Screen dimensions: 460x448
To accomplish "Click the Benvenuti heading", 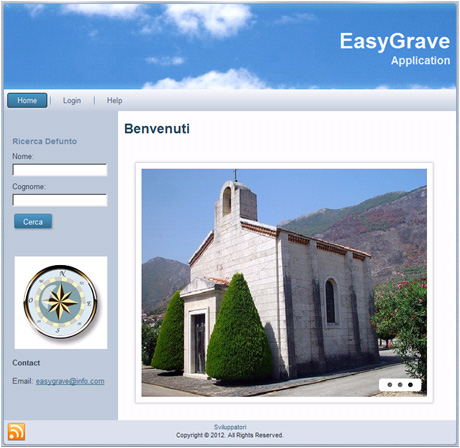I will [x=157, y=129].
